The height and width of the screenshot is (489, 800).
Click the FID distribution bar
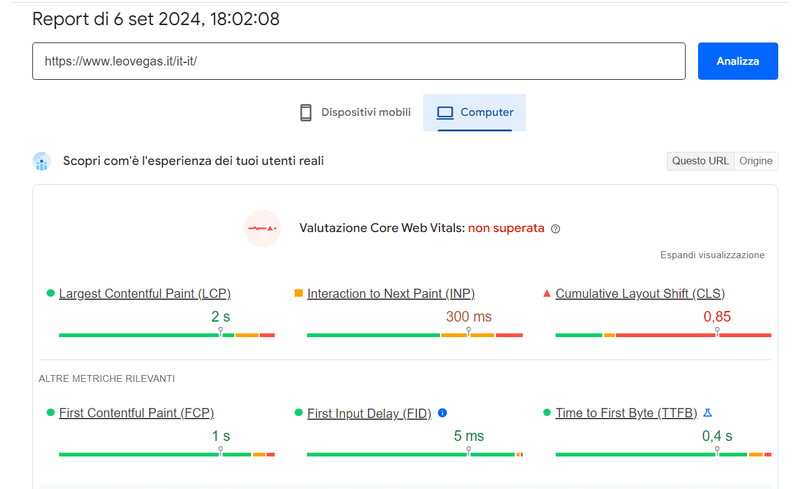[415, 454]
